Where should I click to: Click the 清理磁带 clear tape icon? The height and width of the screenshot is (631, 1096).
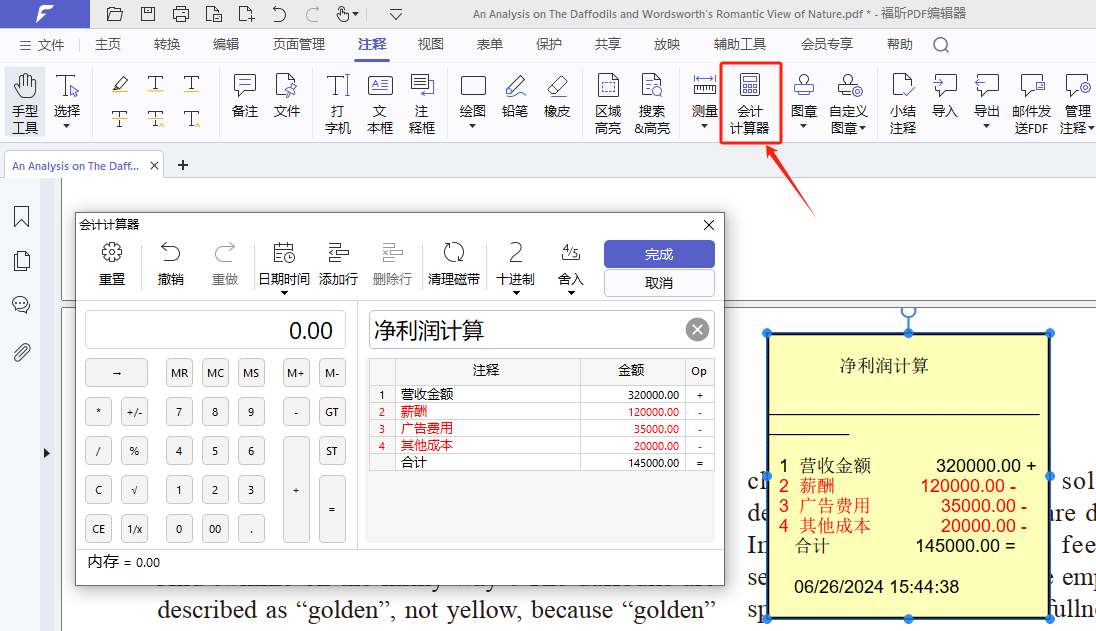coord(453,264)
